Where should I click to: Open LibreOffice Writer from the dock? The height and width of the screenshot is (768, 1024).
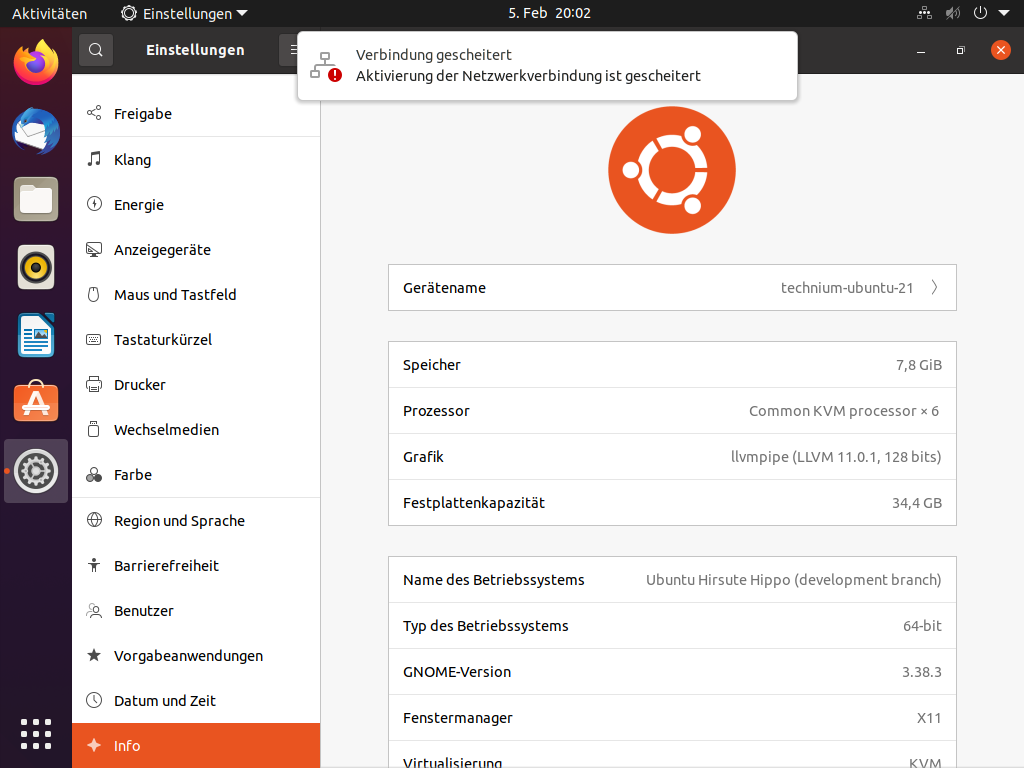coord(36,335)
